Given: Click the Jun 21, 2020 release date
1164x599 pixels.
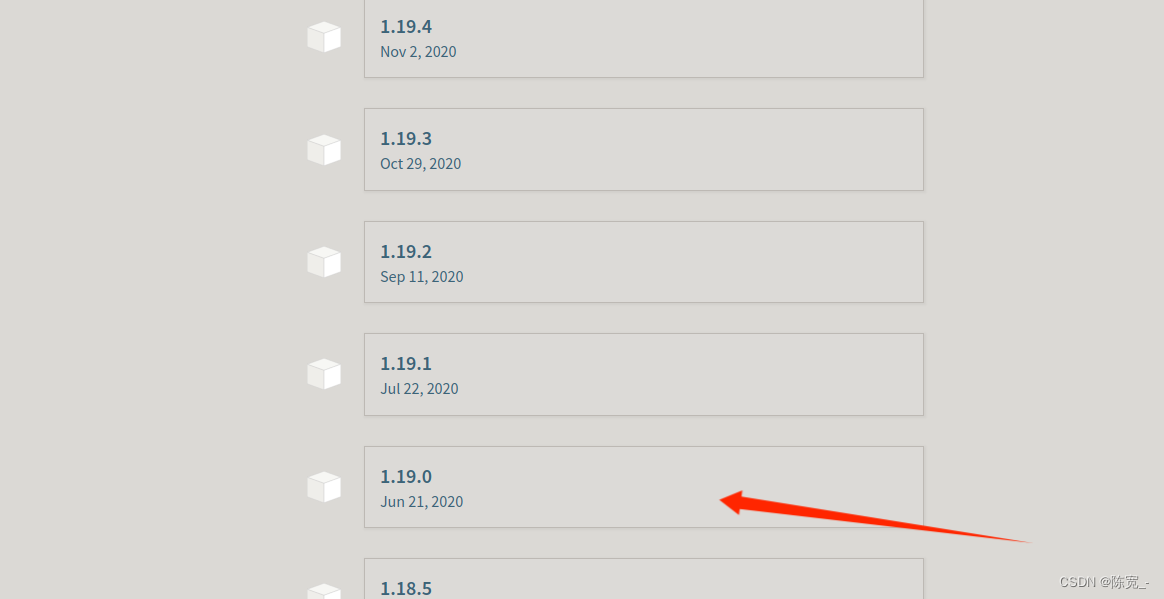Looking at the screenshot, I should (x=422, y=502).
